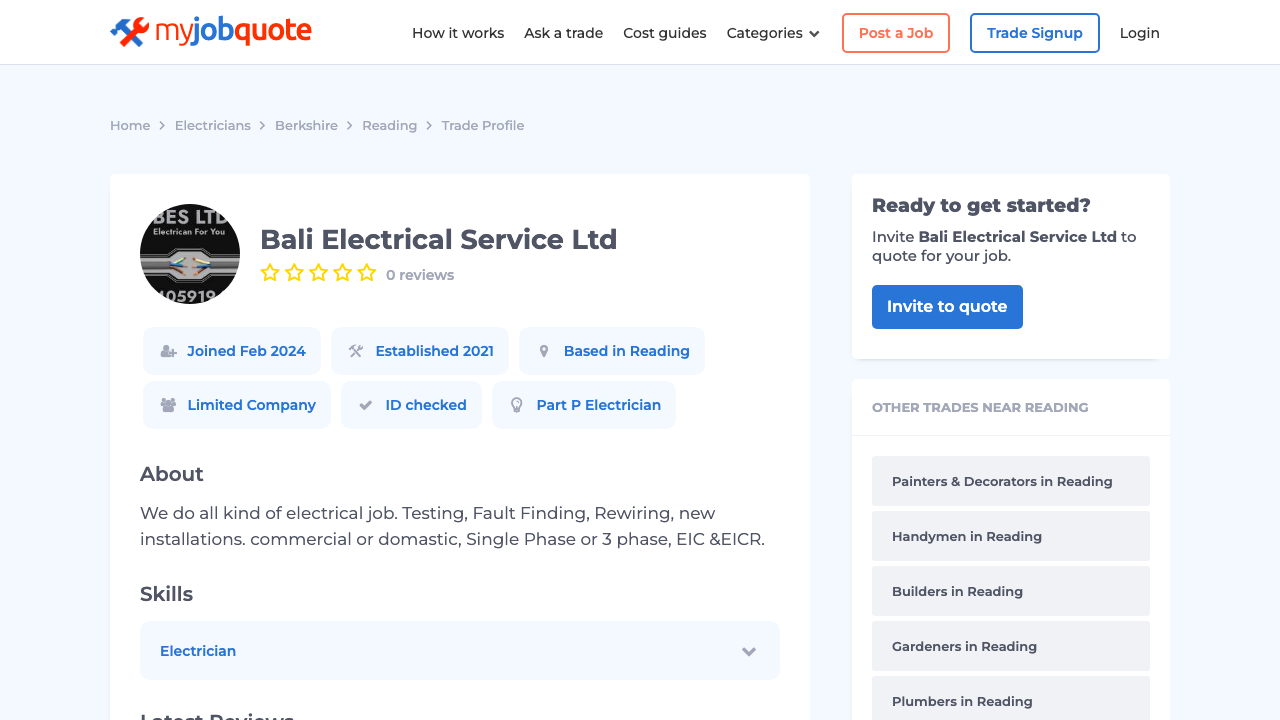Select the first star in the rating row
This screenshot has width=1280, height=720.
click(269, 271)
